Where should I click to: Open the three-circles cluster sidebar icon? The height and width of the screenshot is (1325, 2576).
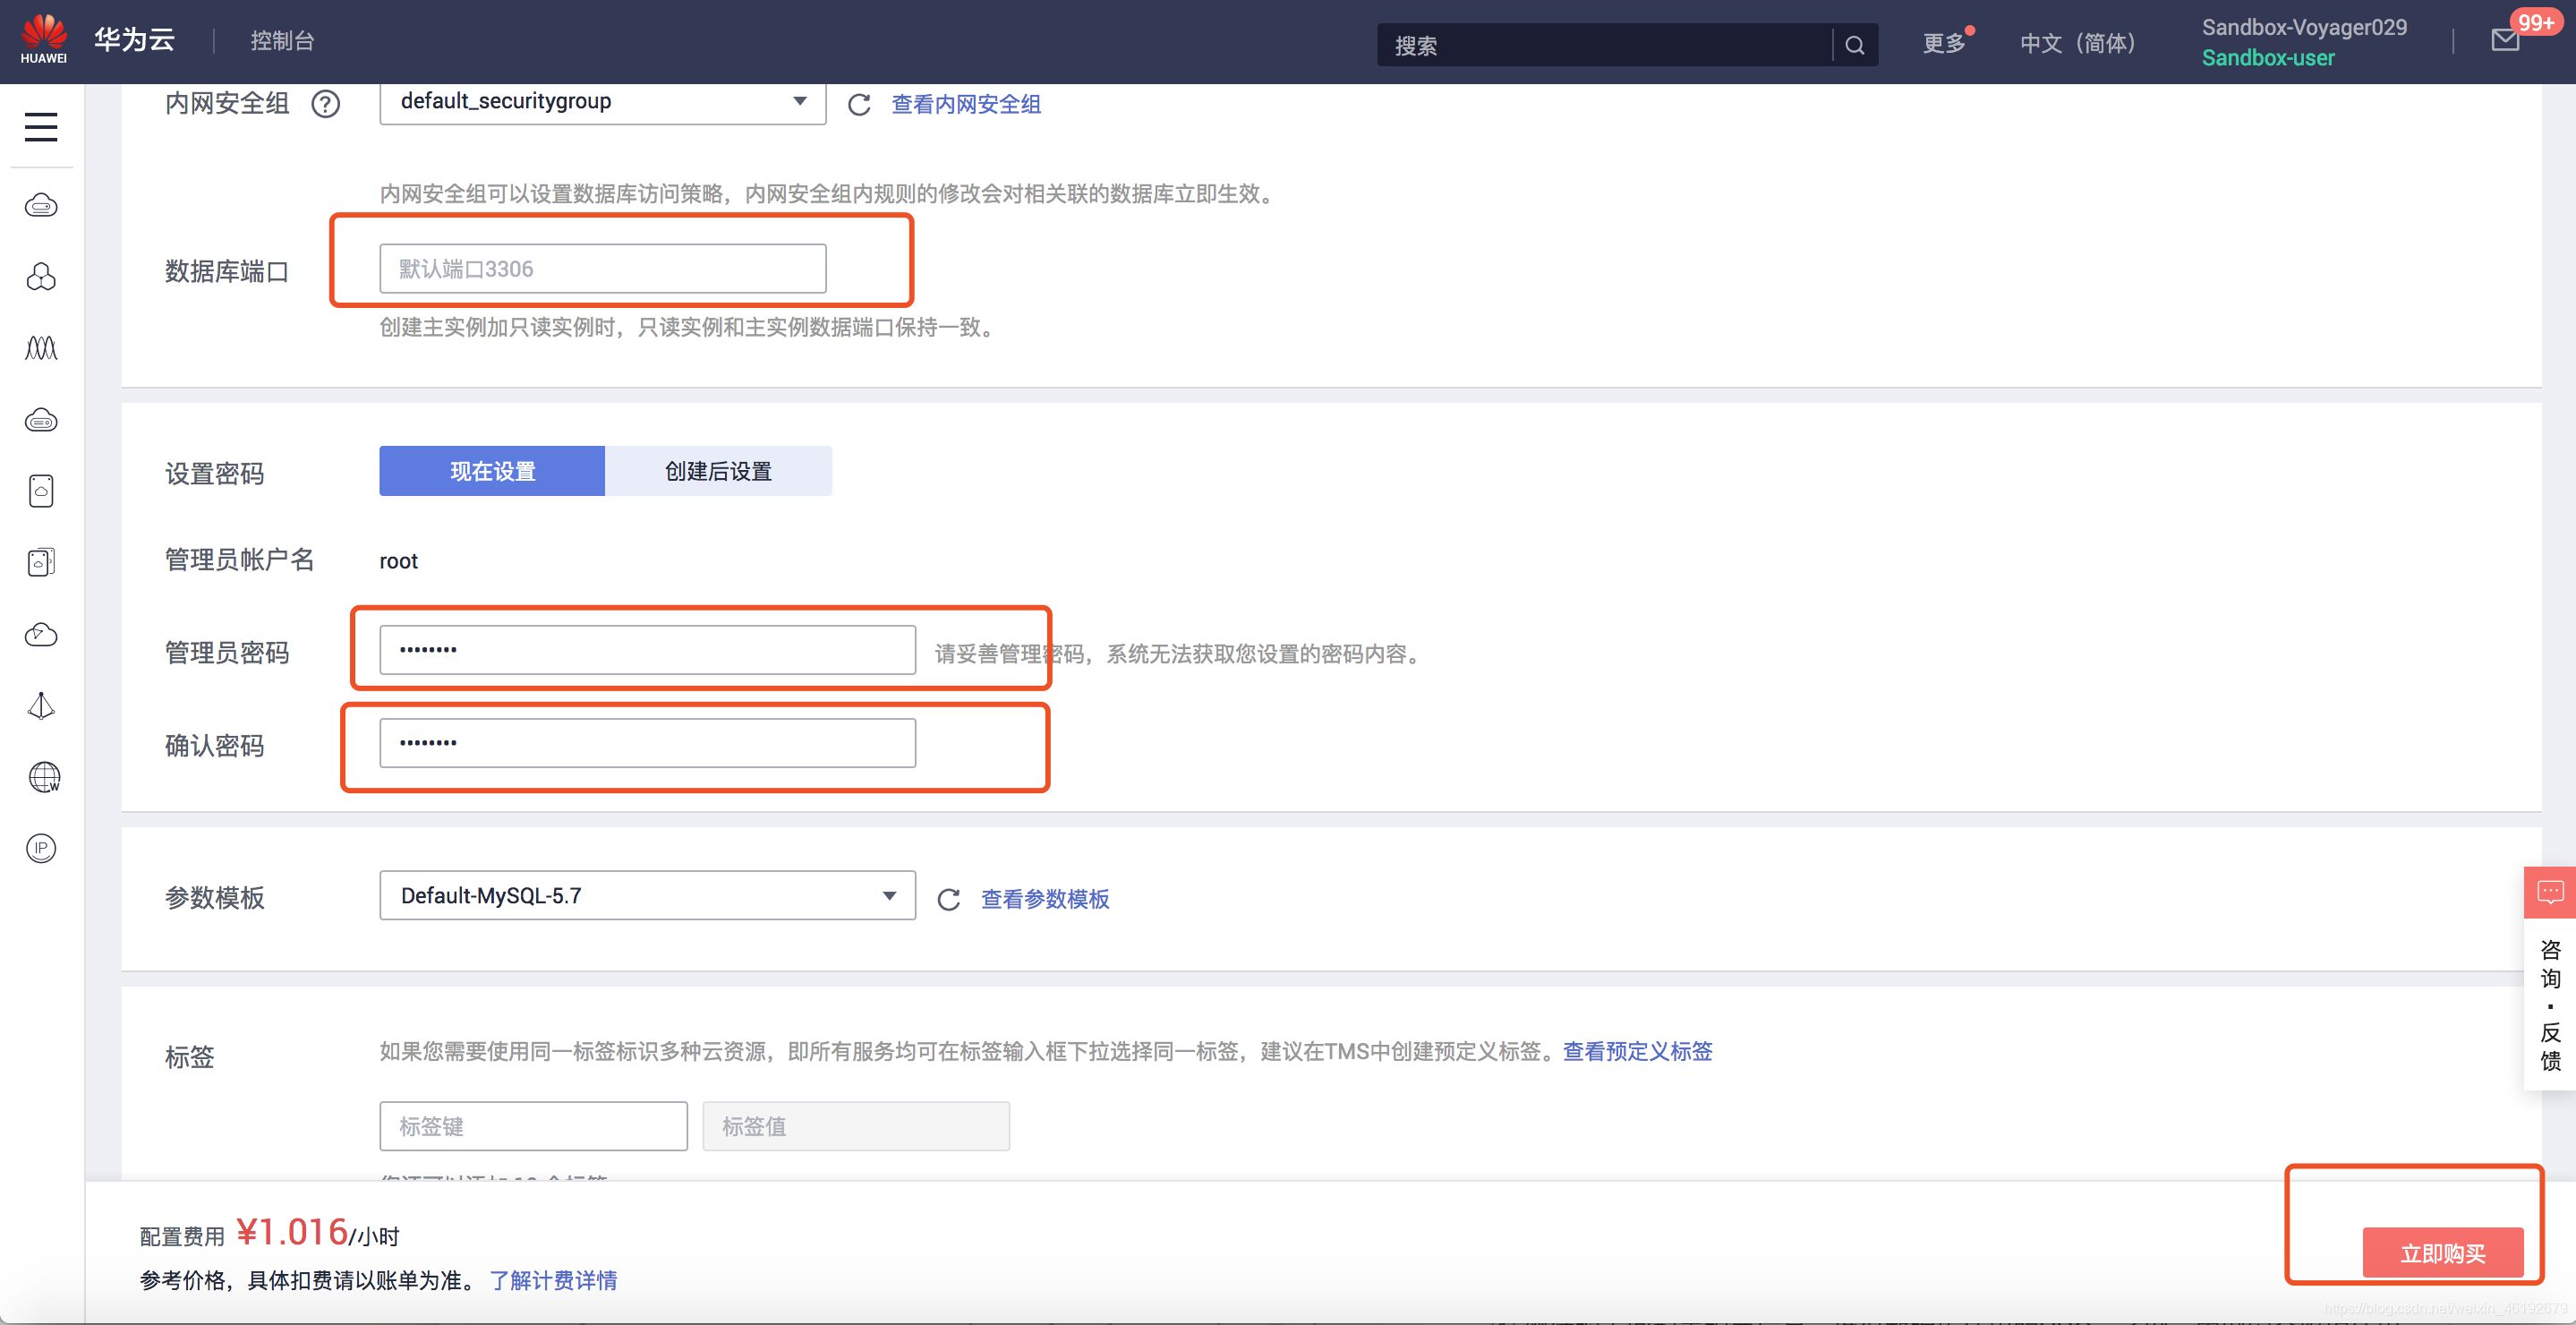coord(41,277)
